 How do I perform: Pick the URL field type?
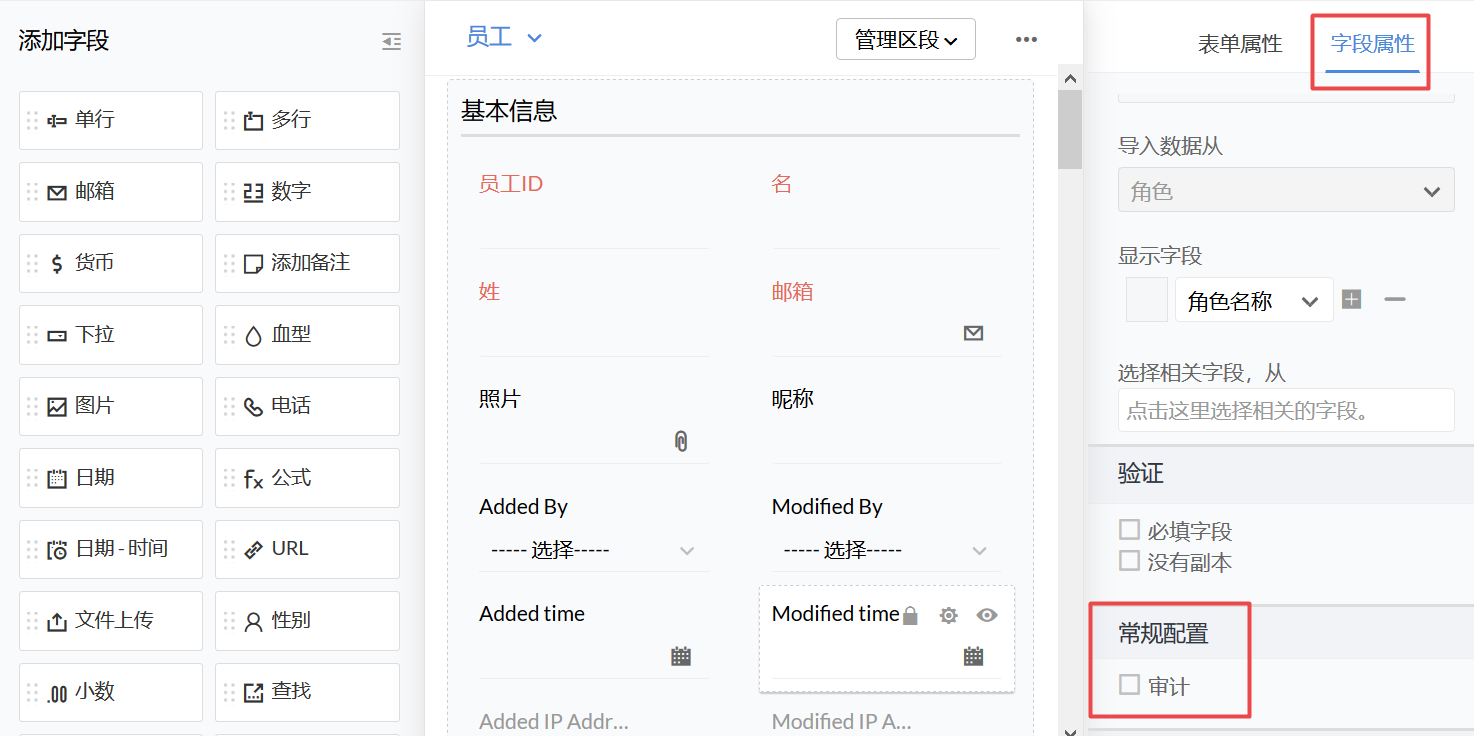tap(307, 549)
